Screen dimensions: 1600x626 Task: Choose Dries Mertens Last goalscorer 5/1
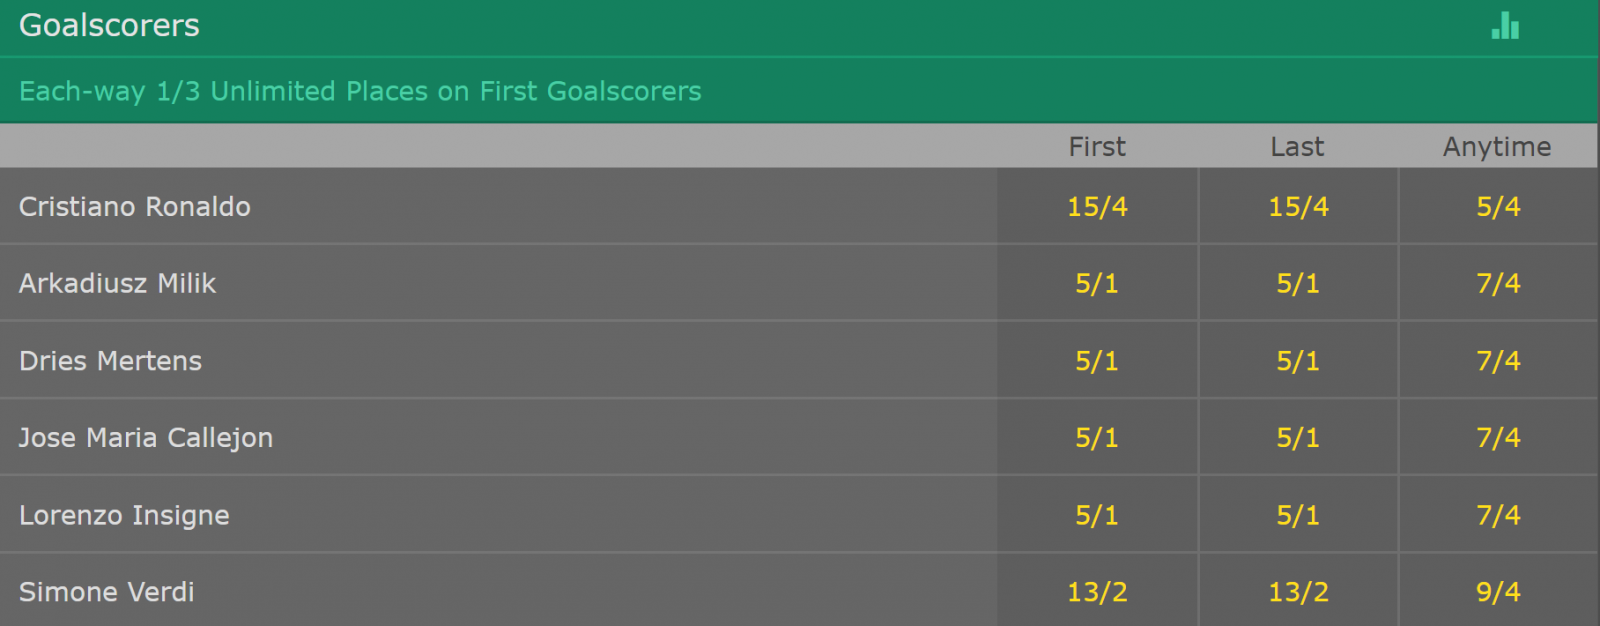pyautogui.click(x=1298, y=360)
